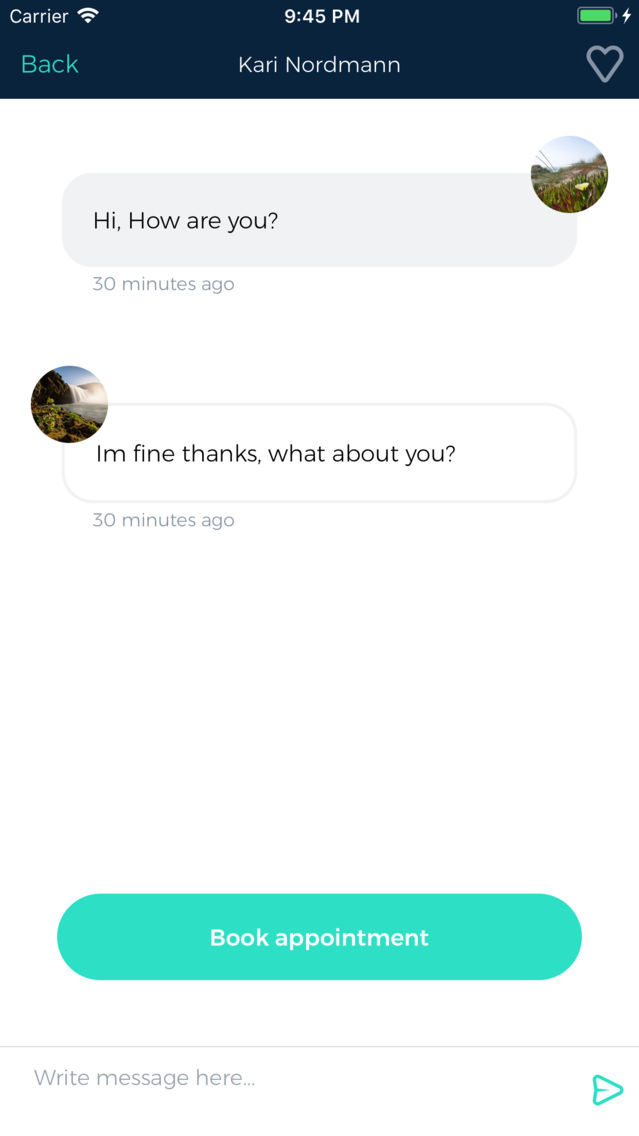Tap the heart favorite icon
The height and width of the screenshot is (1136, 639).
coord(604,64)
